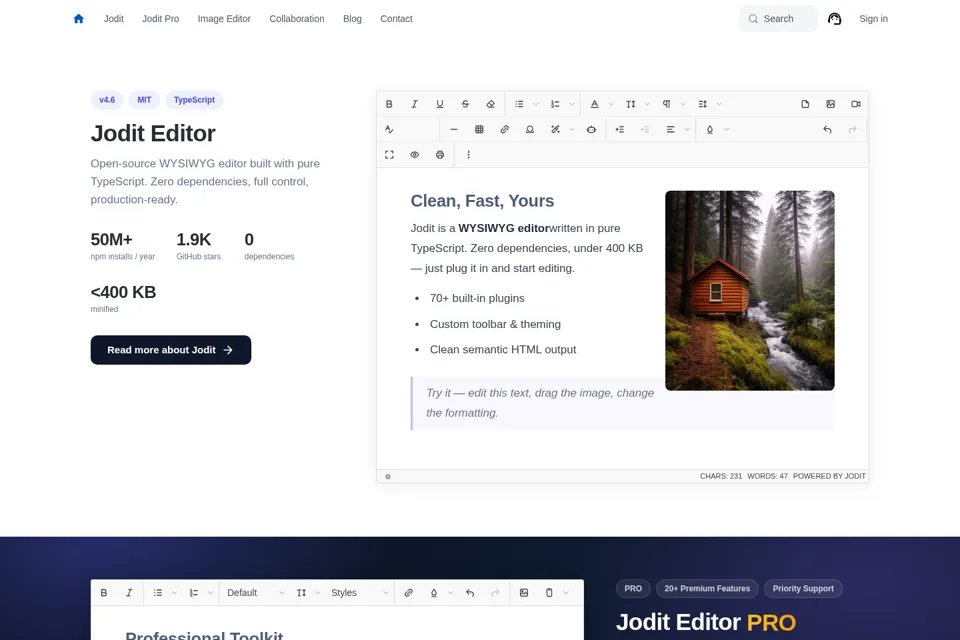
Task: Click the omega special character icon
Action: 530,129
